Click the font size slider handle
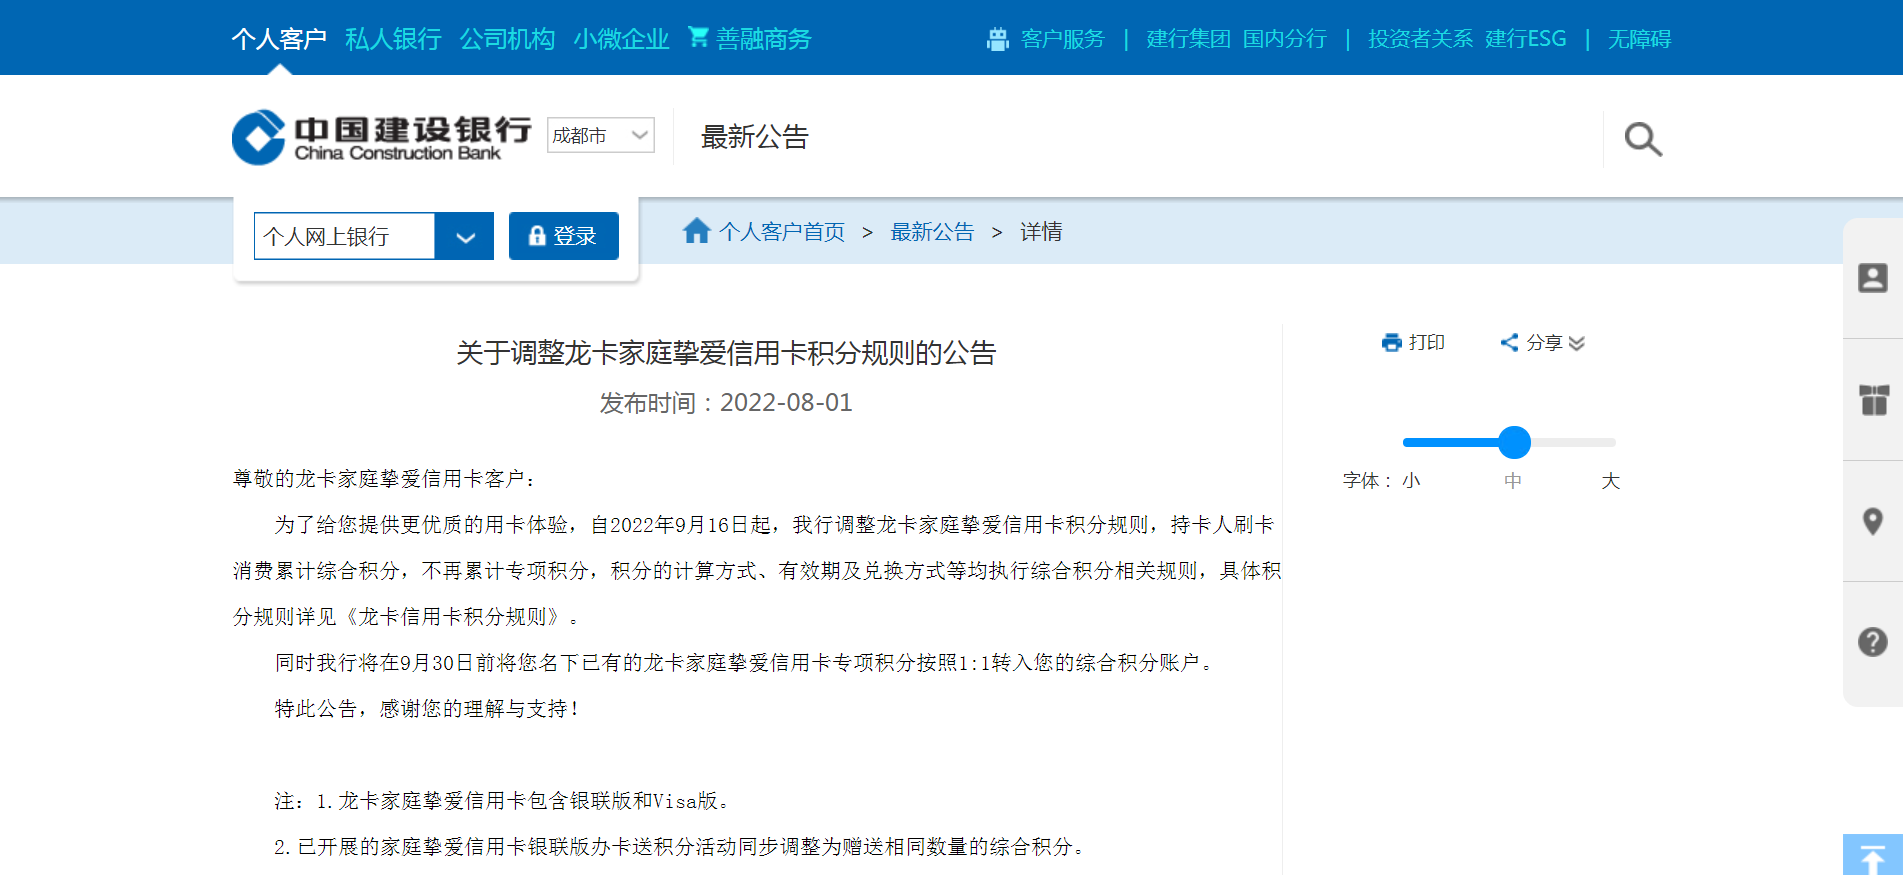Viewport: 1903px width, 875px height. (1514, 442)
